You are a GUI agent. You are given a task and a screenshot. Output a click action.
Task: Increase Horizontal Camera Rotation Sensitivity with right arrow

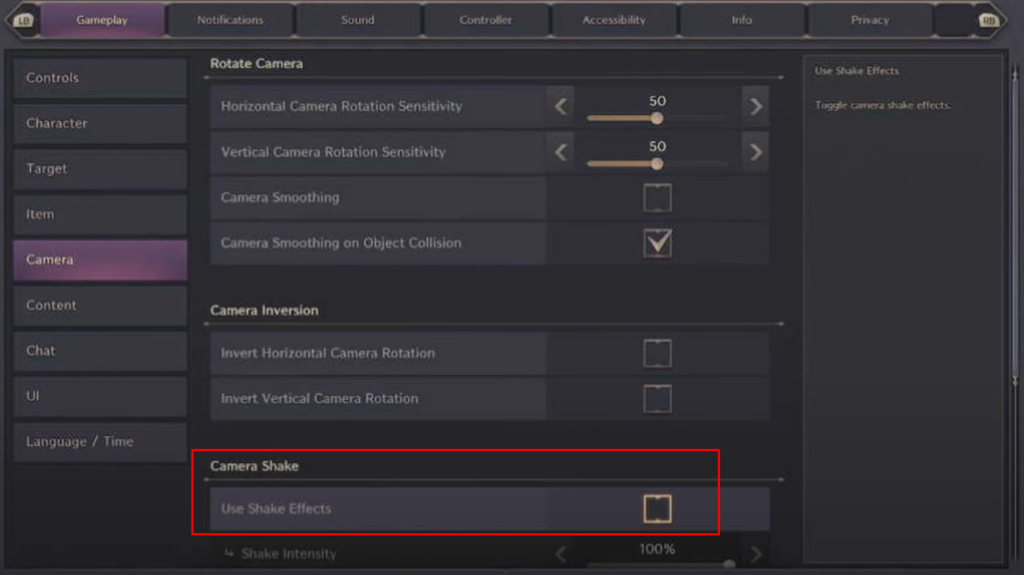pos(756,106)
